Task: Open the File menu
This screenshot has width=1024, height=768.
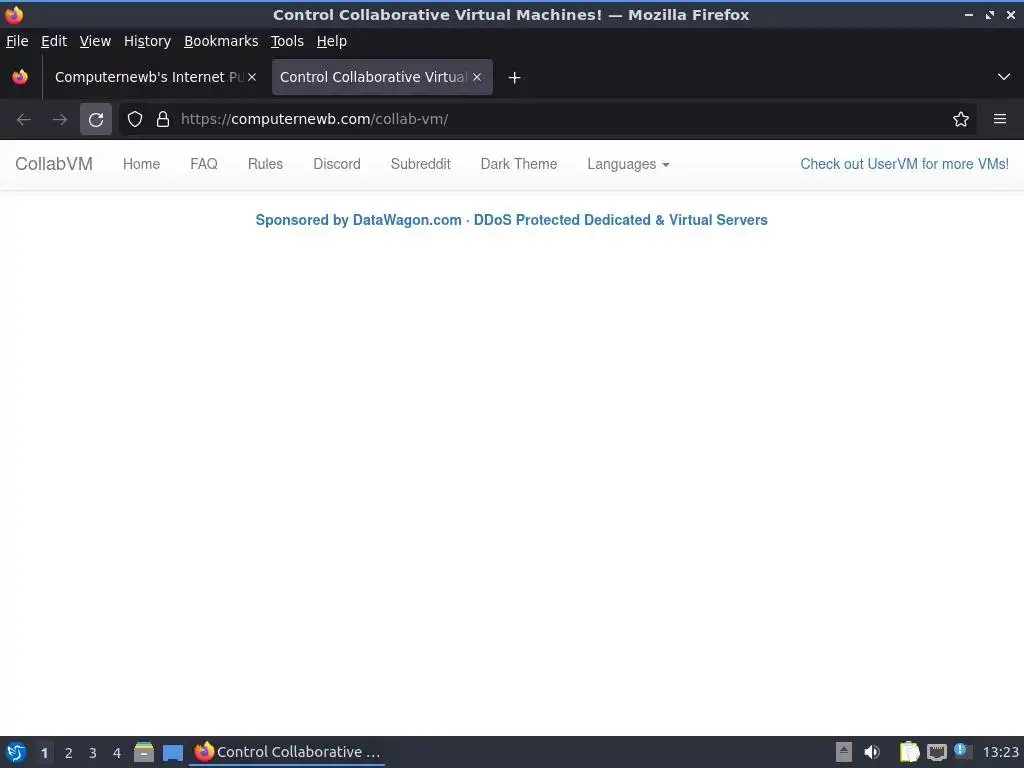Action: click(x=17, y=41)
